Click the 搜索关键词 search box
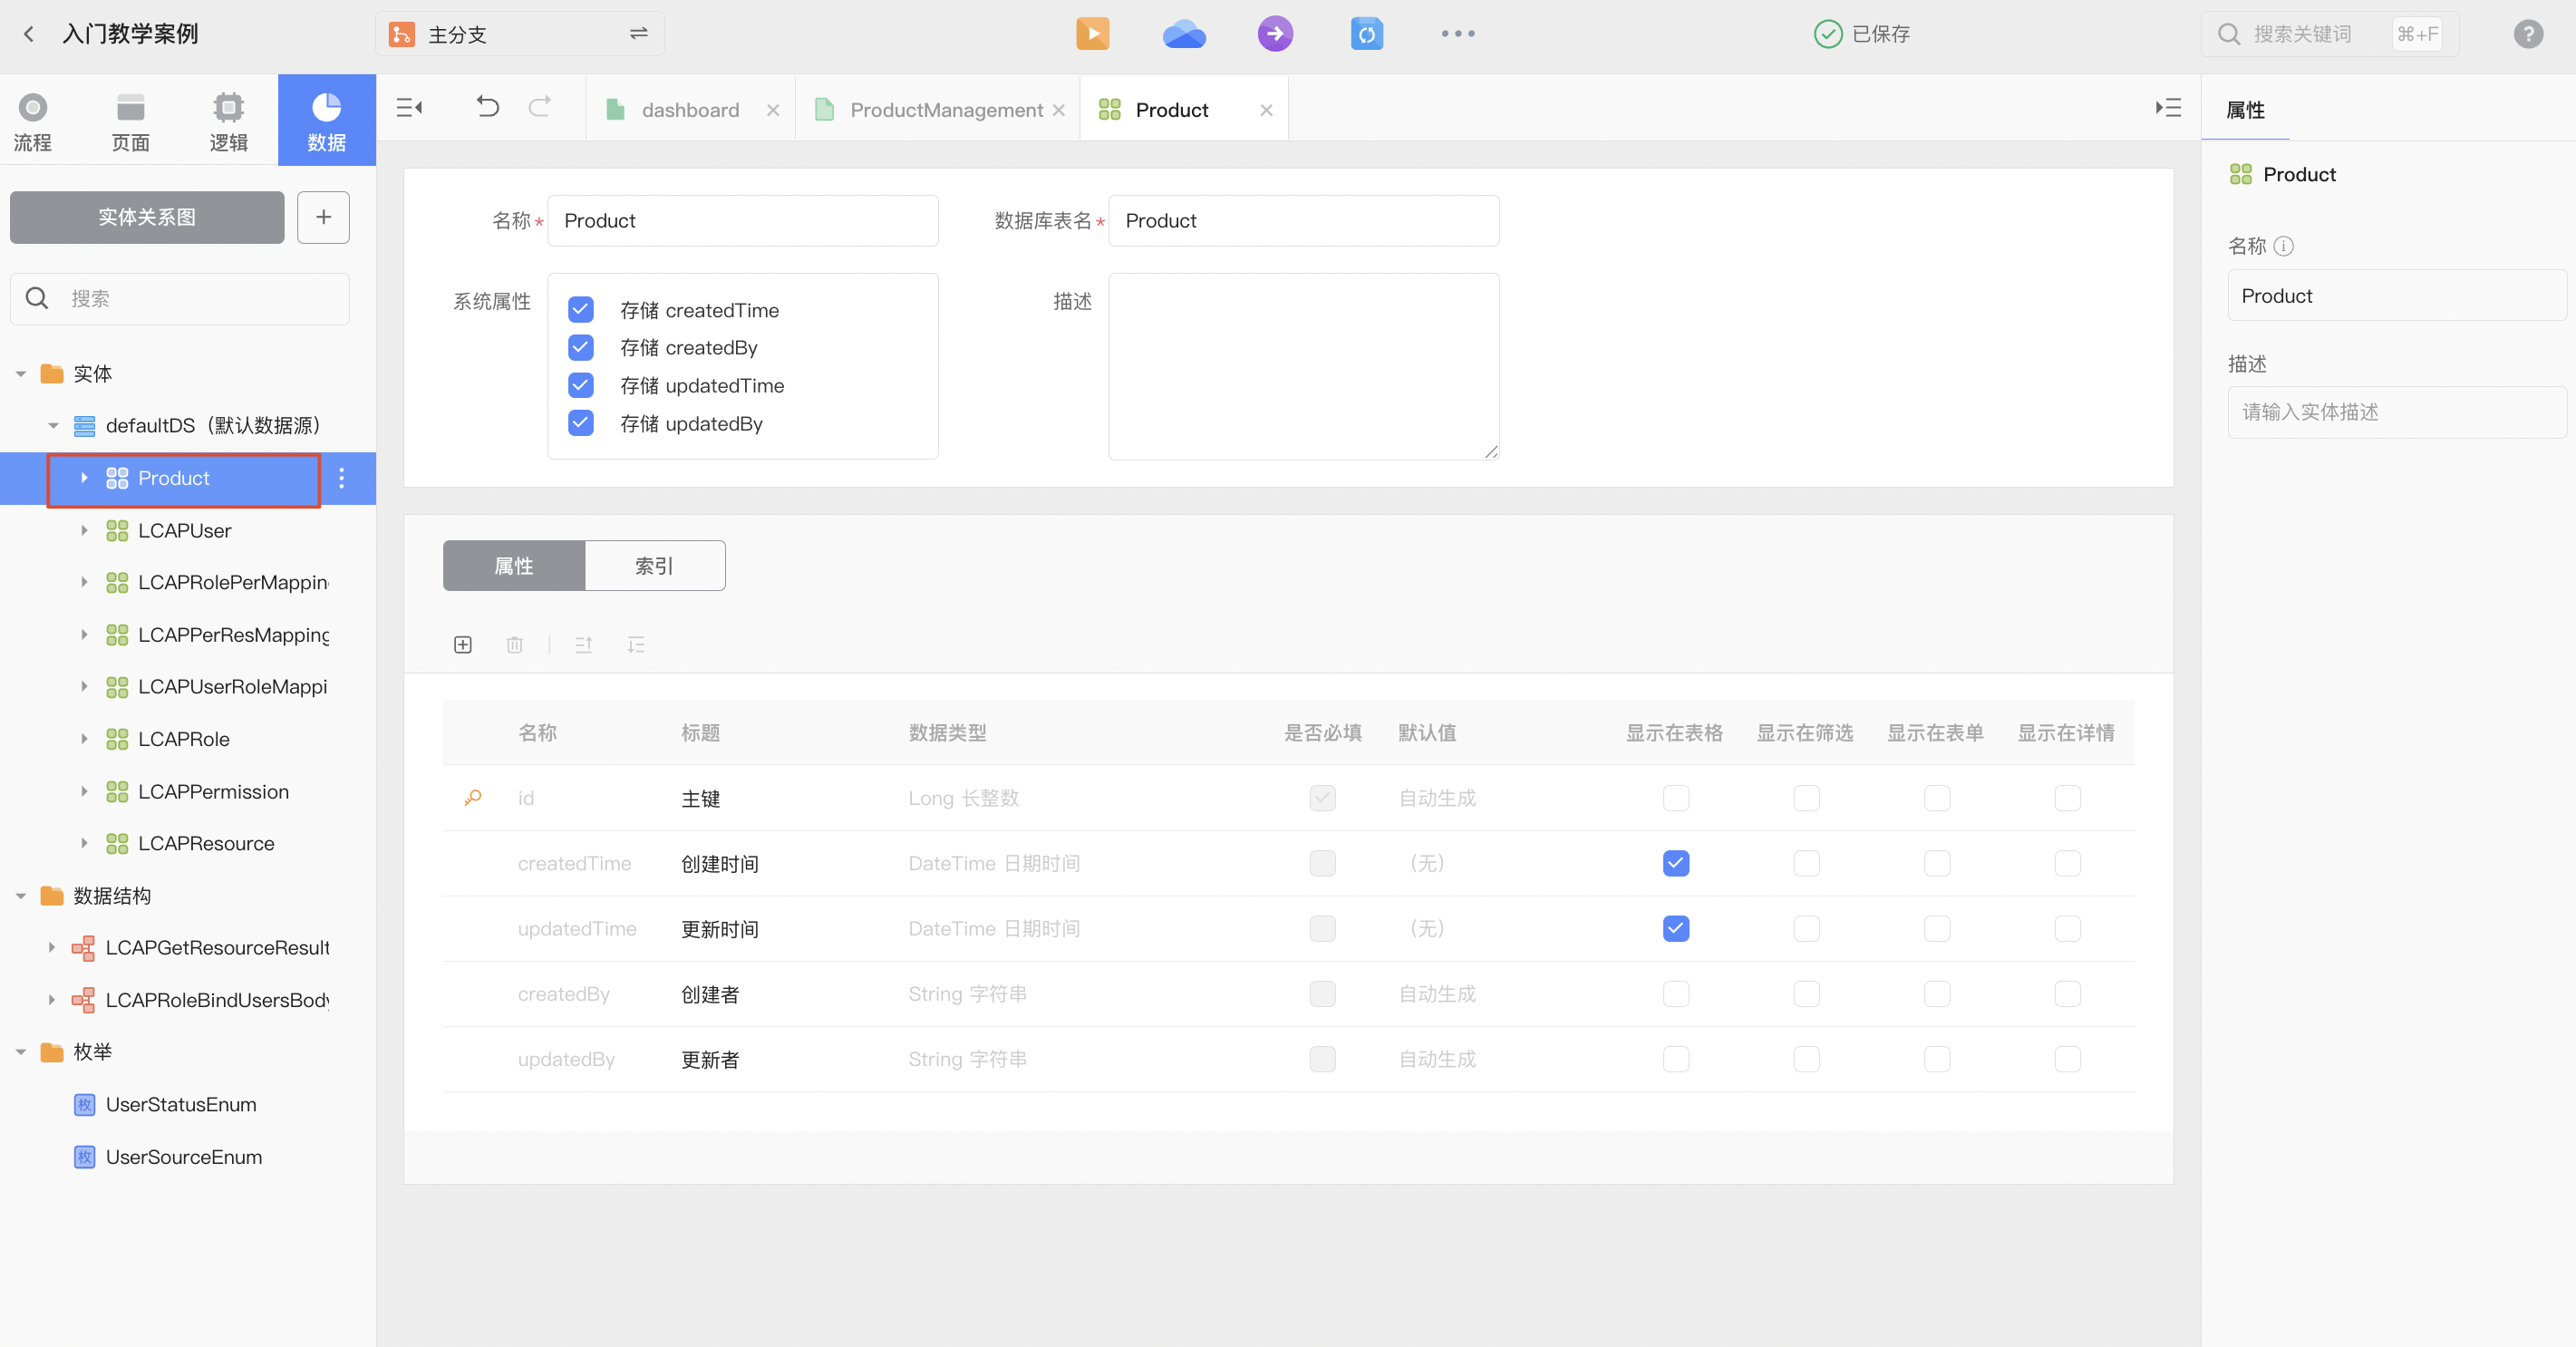2576x1347 pixels. (x=2329, y=34)
